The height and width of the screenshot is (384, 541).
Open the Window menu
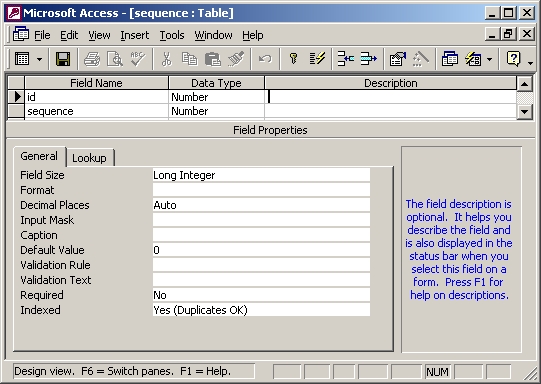point(213,35)
